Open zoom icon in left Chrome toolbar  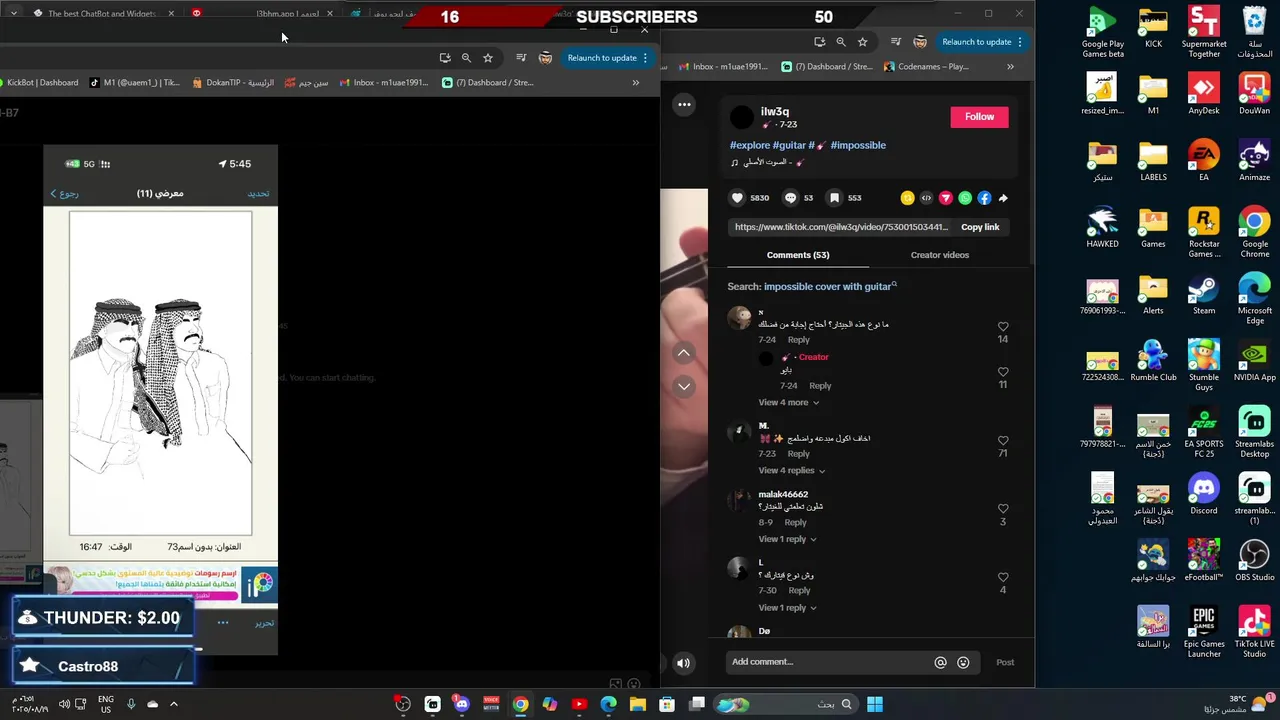(x=466, y=58)
